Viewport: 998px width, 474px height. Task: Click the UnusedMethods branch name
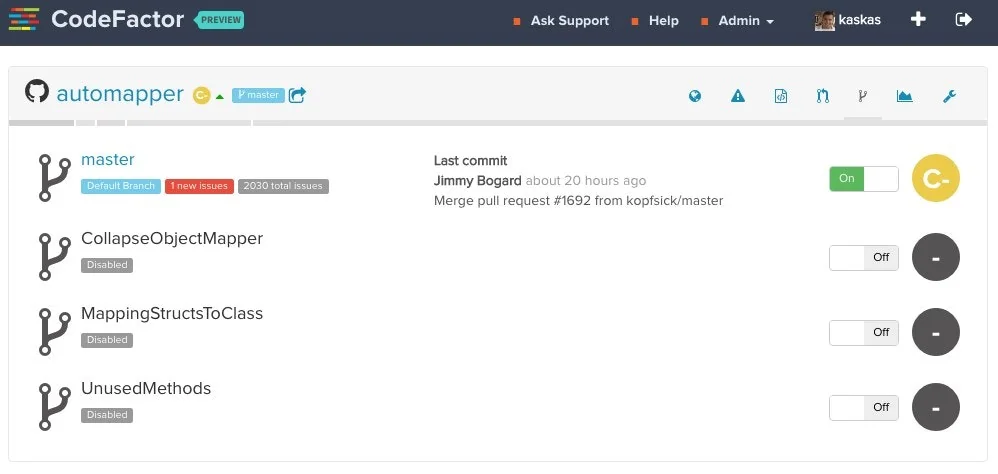click(x=146, y=388)
